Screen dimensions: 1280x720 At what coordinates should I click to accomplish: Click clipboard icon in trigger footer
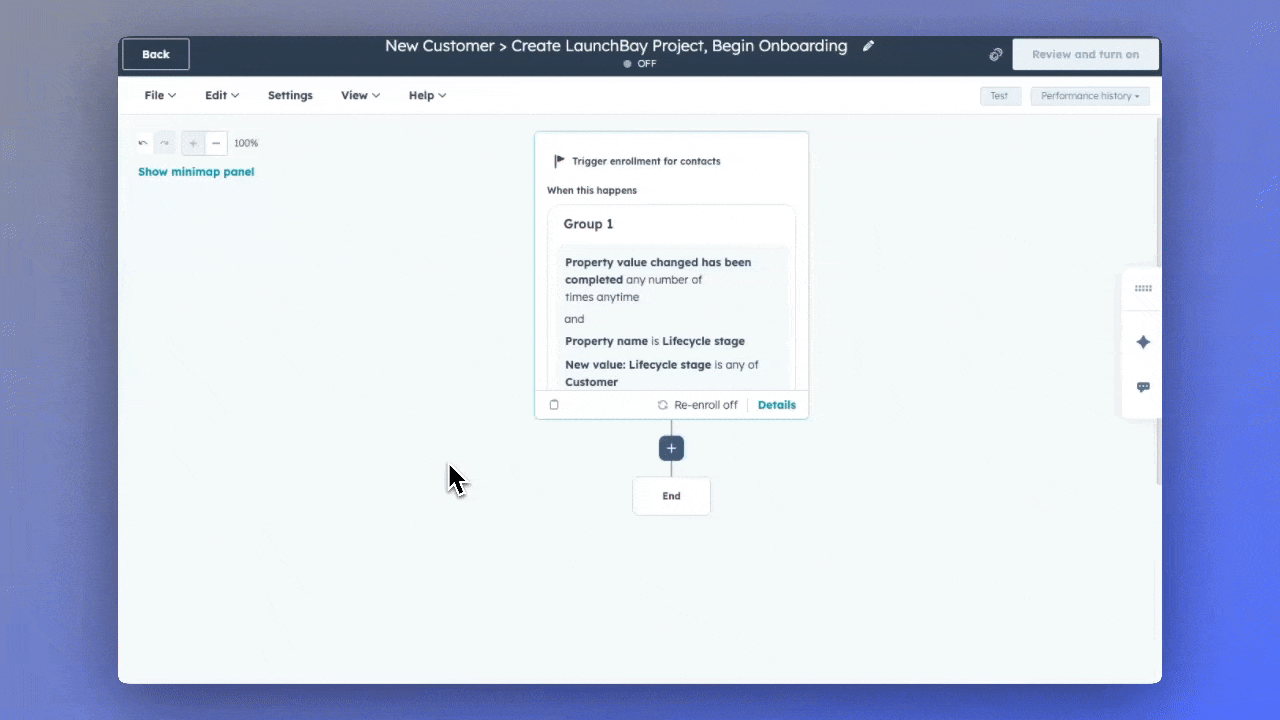coord(554,405)
